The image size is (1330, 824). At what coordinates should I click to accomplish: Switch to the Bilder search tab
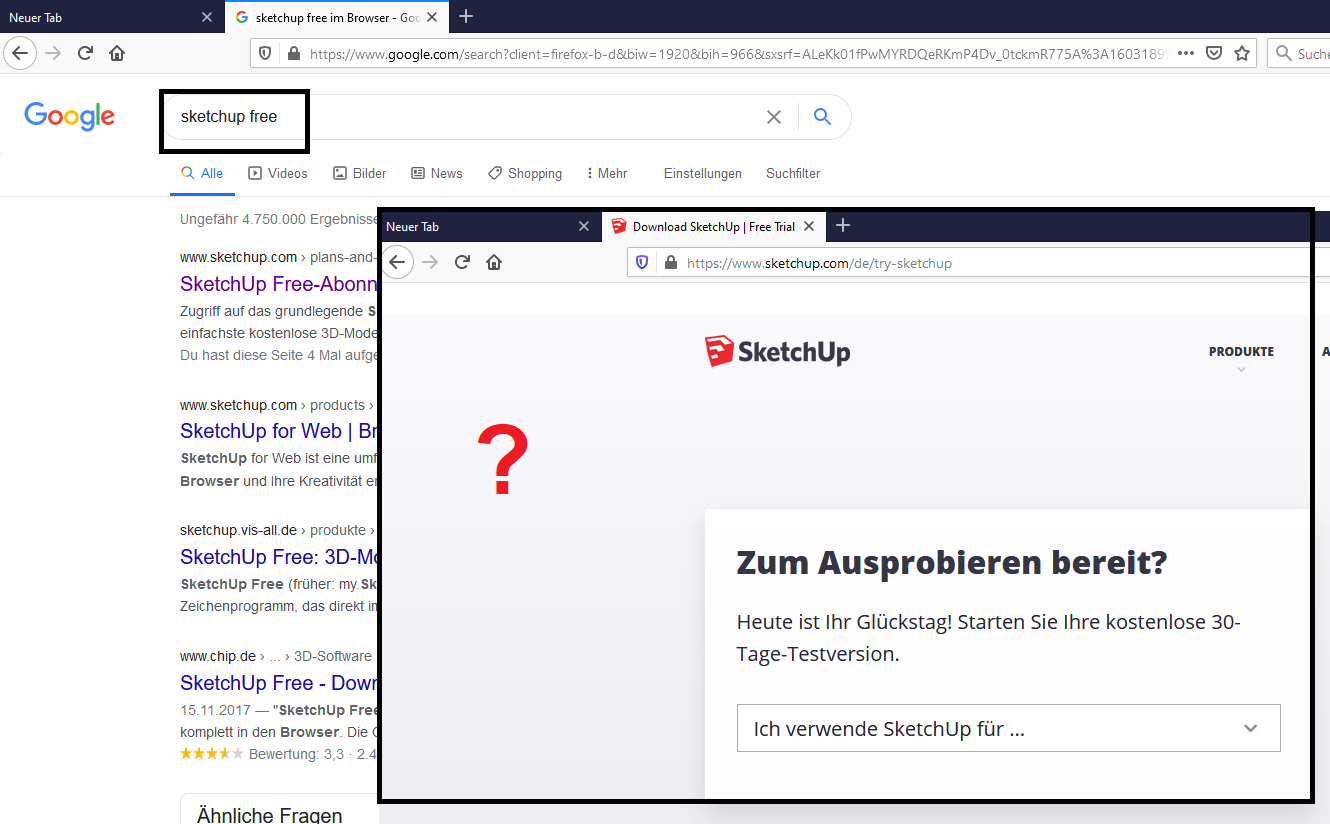click(360, 173)
